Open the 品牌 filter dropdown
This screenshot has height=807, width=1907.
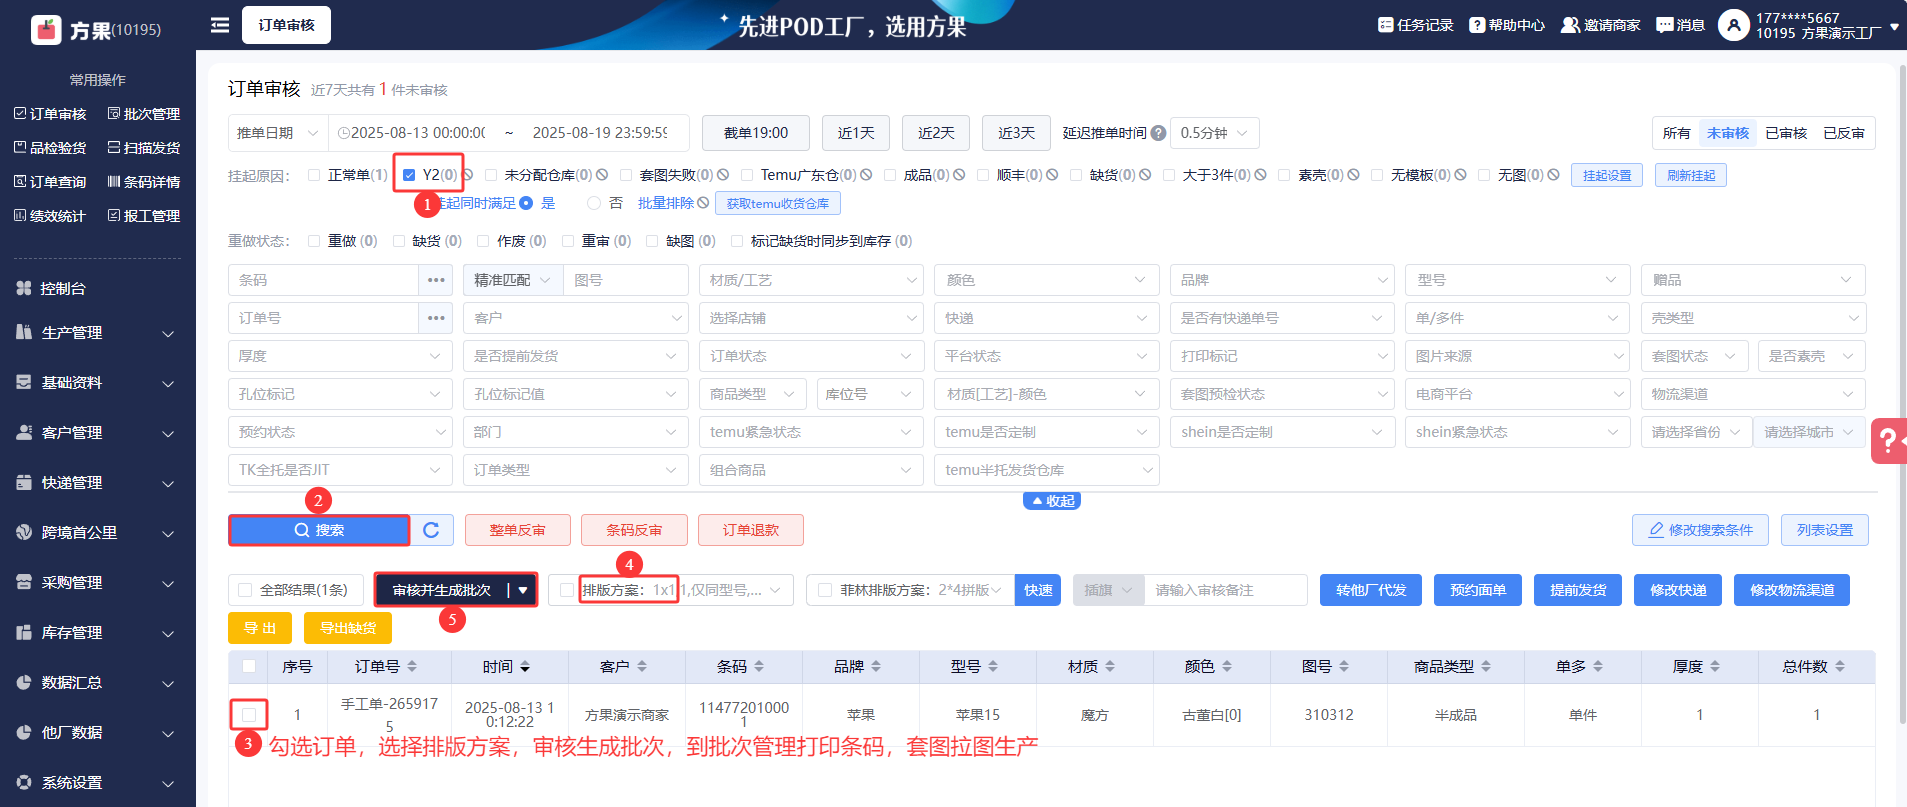(1282, 280)
